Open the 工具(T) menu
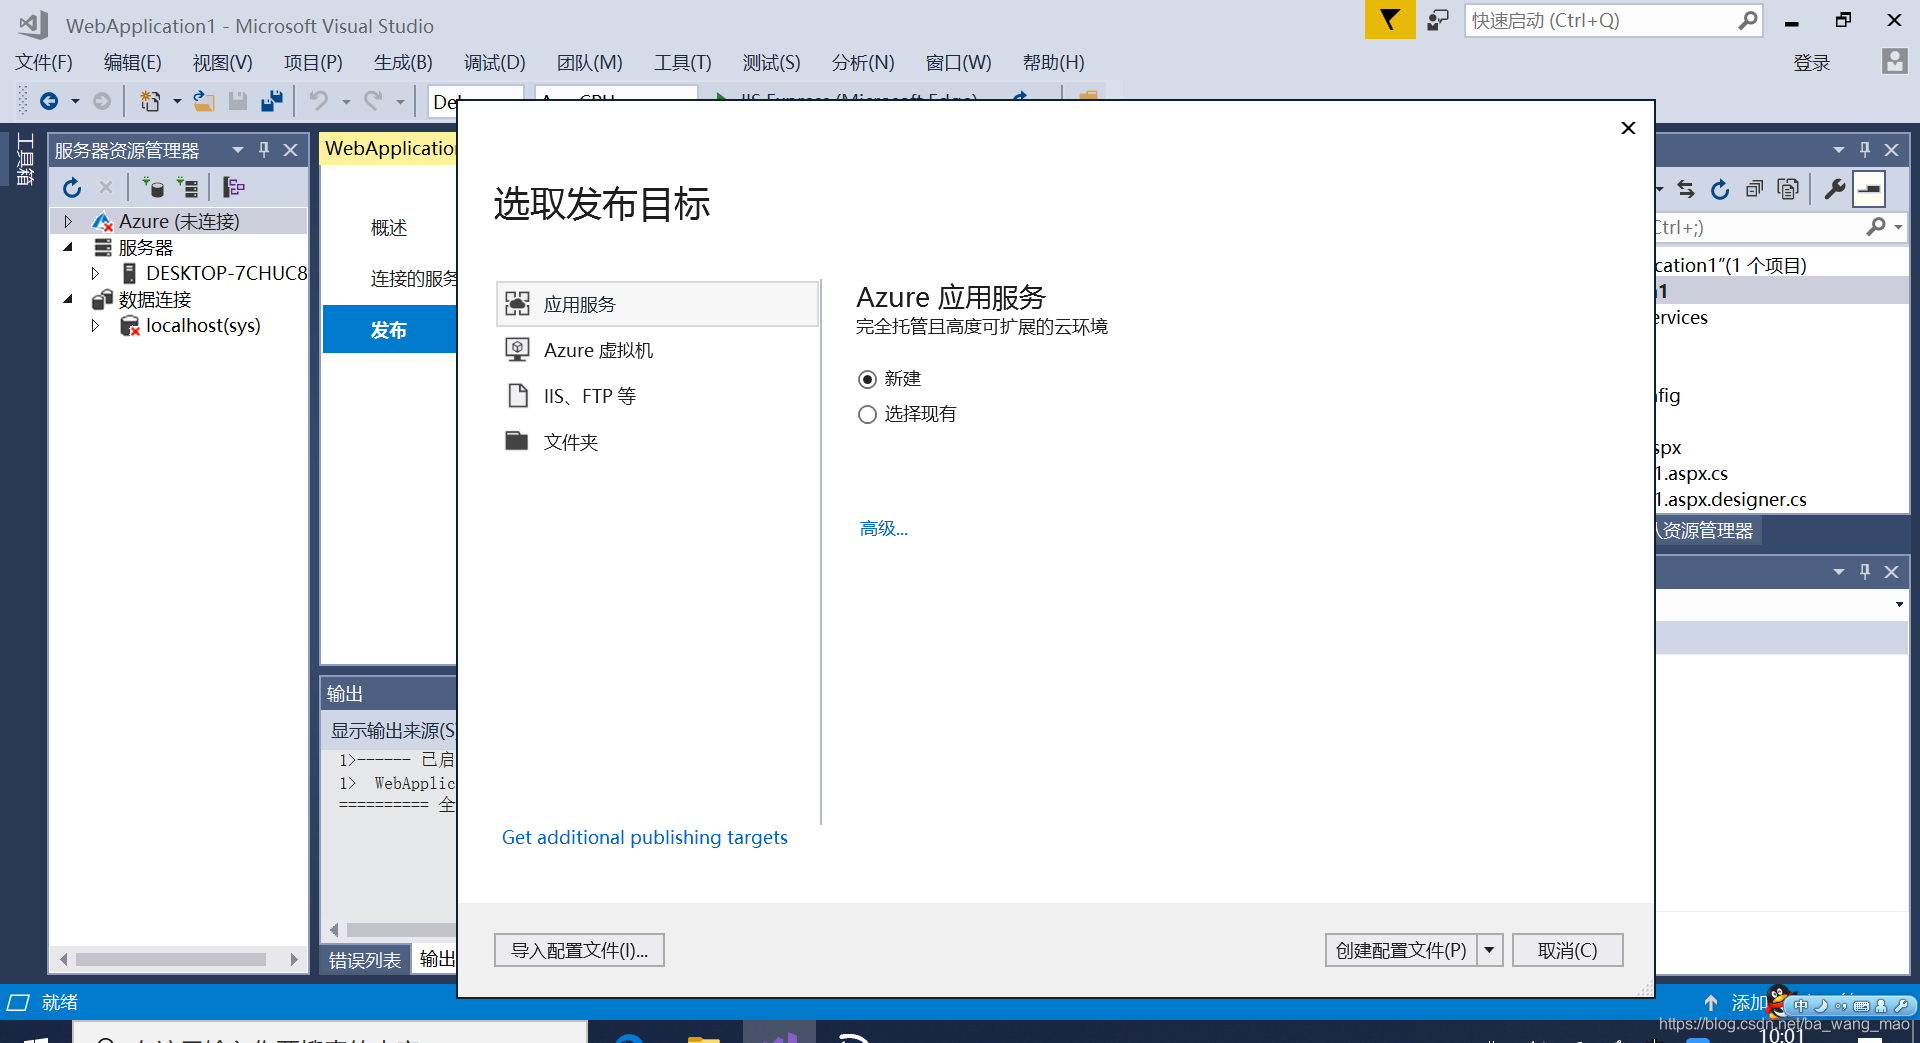 coord(682,62)
